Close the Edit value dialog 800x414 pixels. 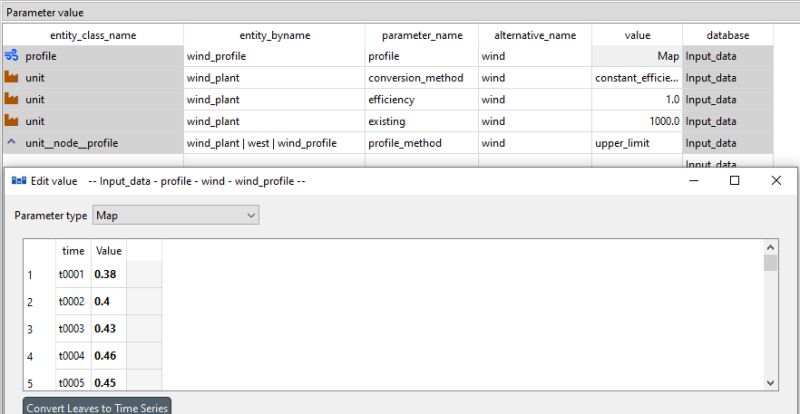pyautogui.click(x=776, y=181)
